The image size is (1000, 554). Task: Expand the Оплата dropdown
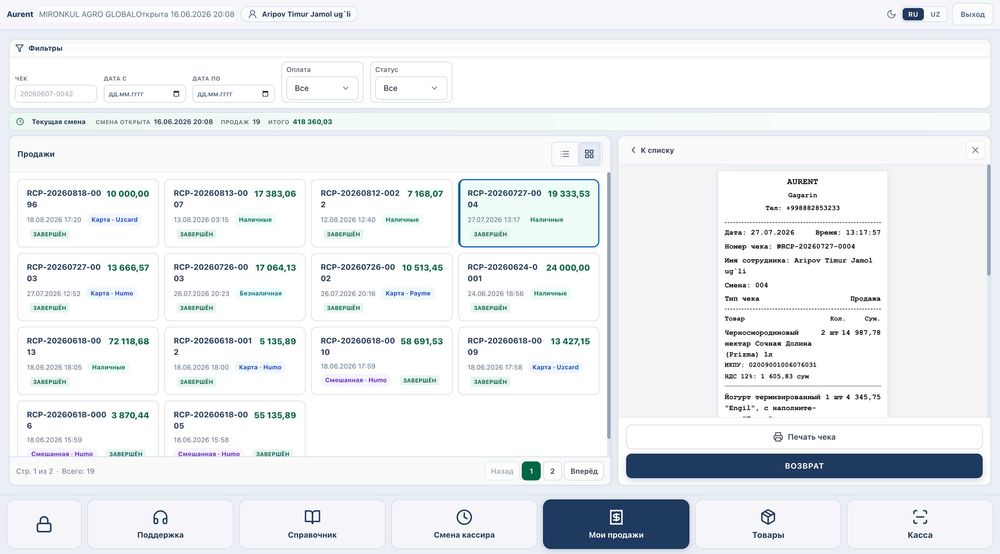tap(321, 88)
